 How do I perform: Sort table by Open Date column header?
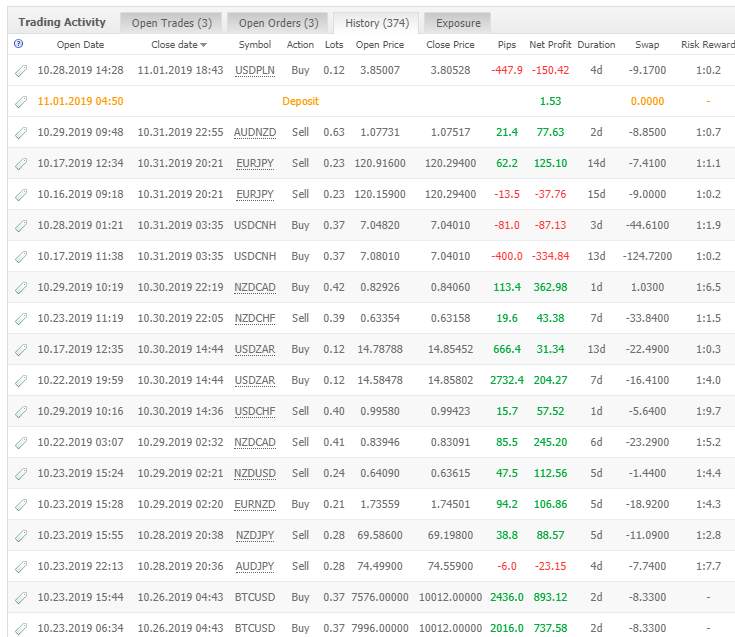coord(80,45)
